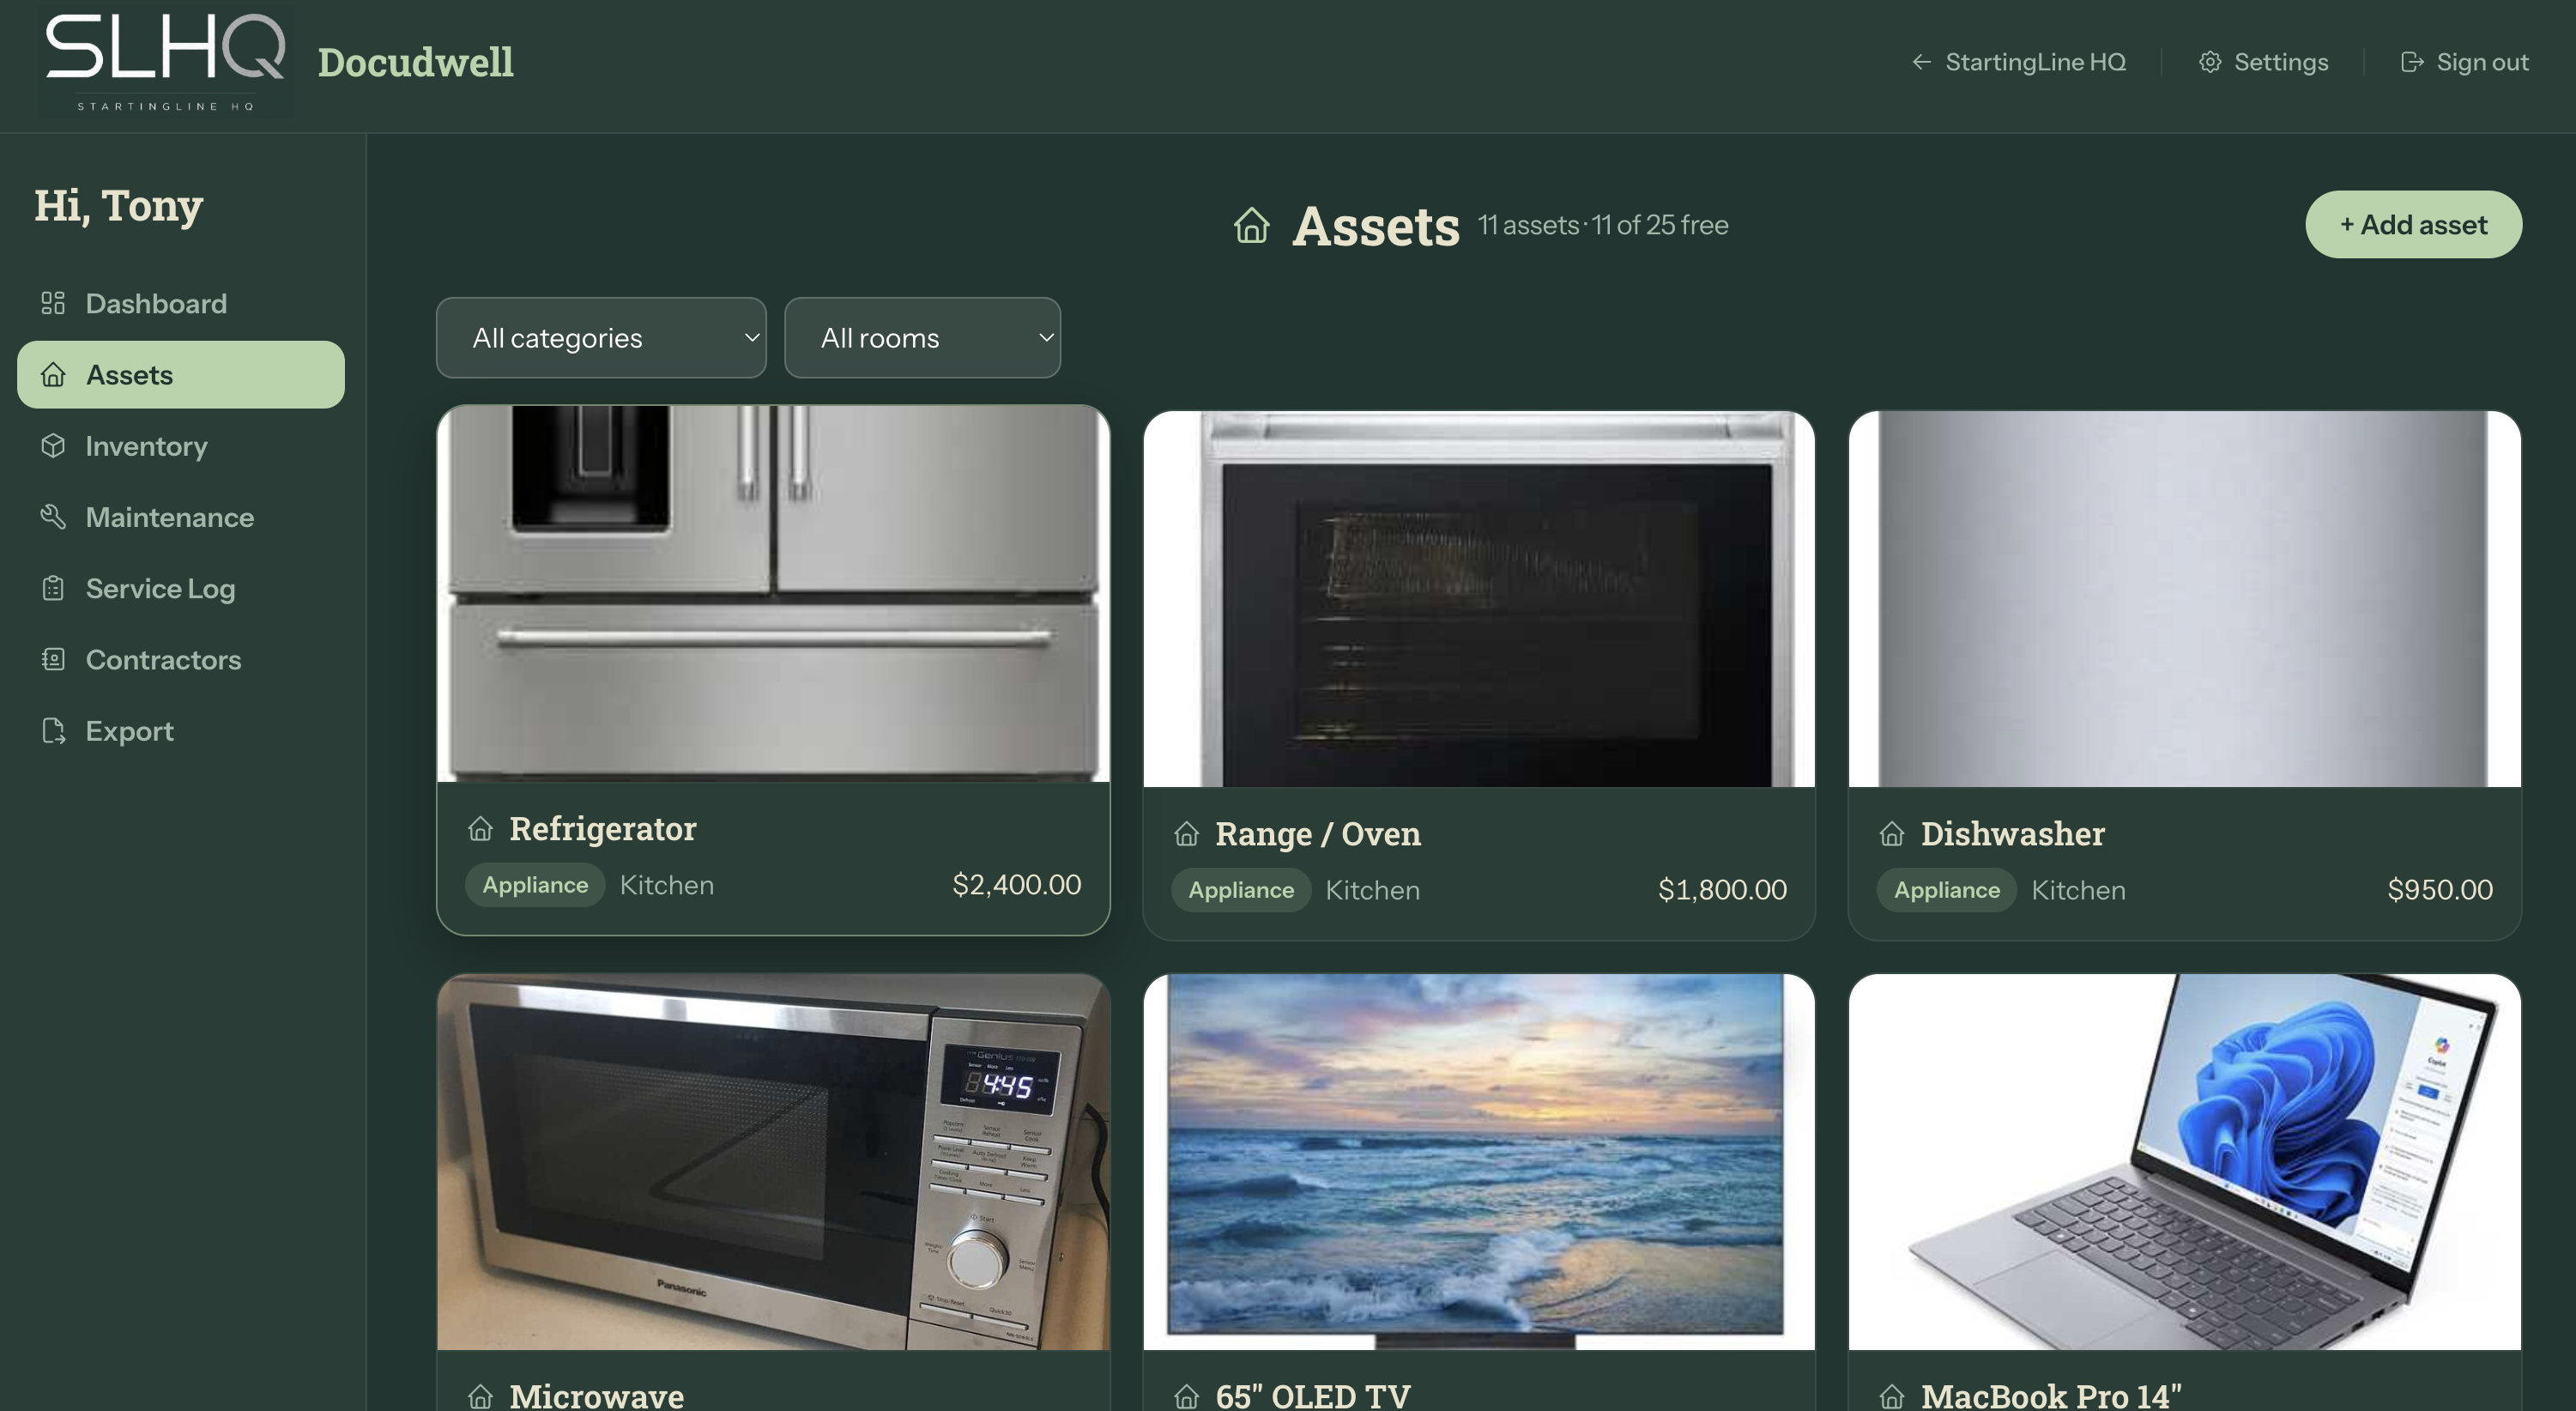Open the Settings link
The width and height of the screenshot is (2576, 1411).
point(2264,62)
